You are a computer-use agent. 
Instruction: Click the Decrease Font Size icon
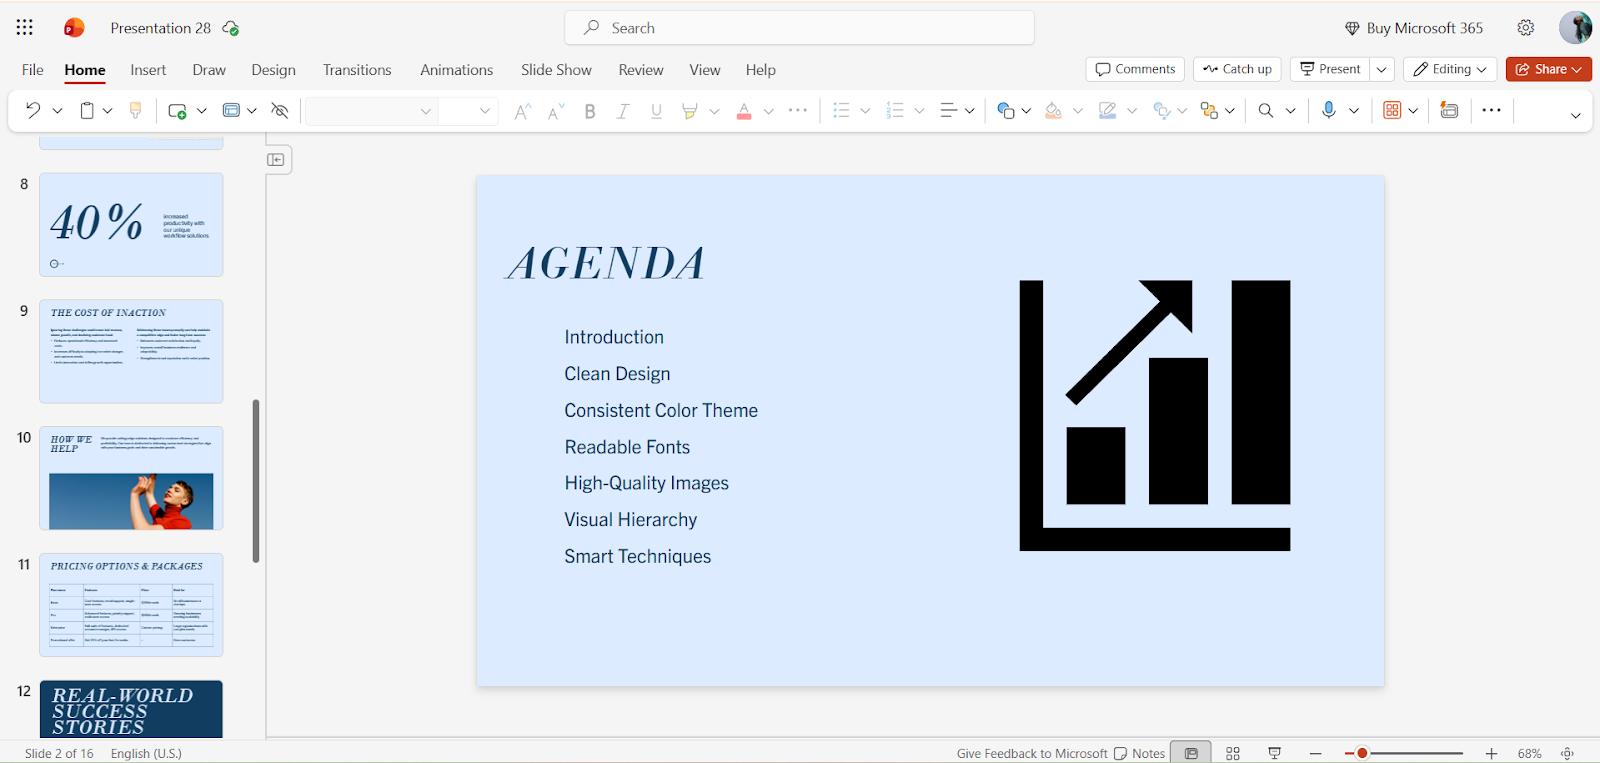pyautogui.click(x=556, y=111)
